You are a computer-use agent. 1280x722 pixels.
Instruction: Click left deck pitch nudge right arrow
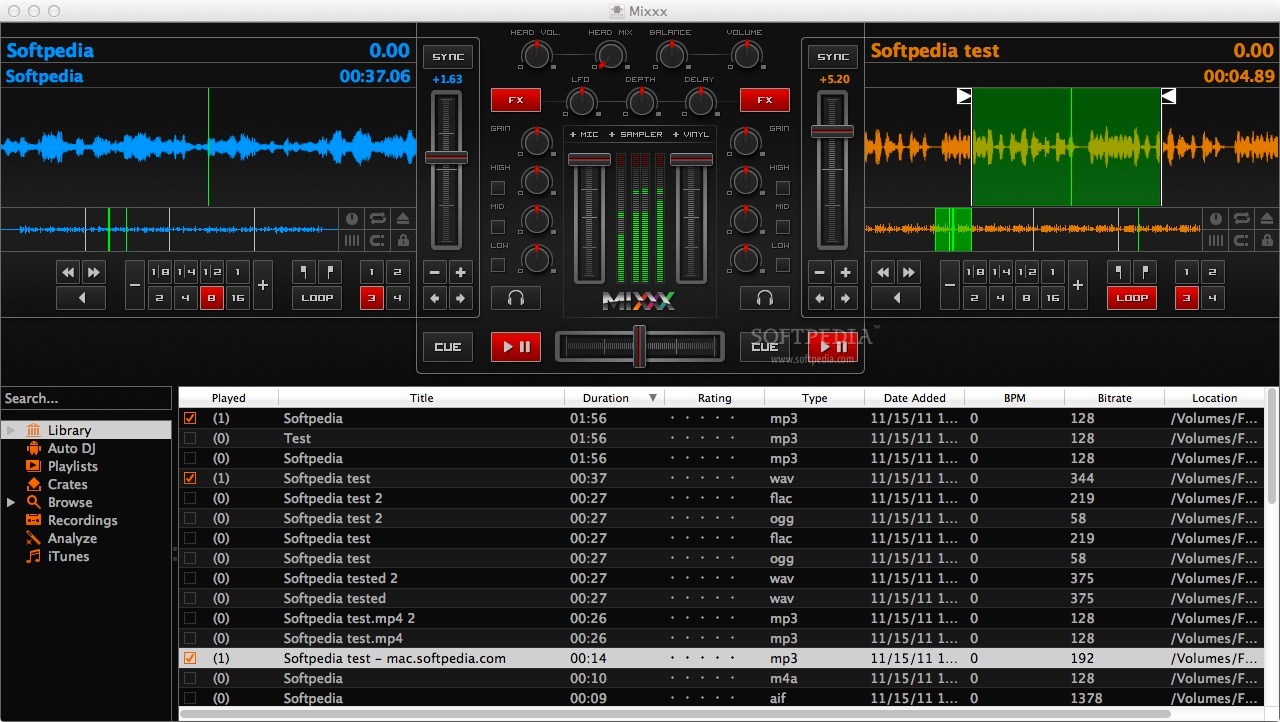coord(460,298)
